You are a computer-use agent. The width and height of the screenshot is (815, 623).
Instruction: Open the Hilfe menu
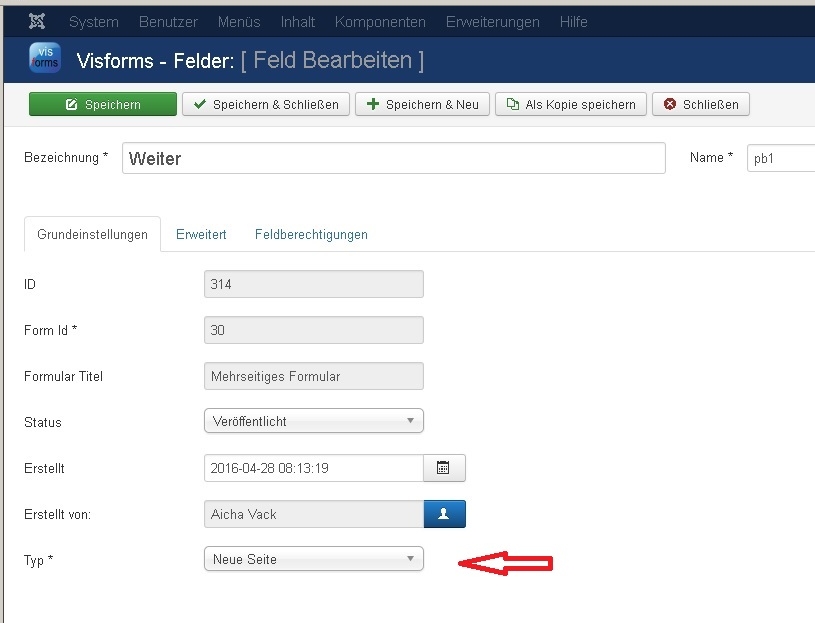pyautogui.click(x=574, y=22)
